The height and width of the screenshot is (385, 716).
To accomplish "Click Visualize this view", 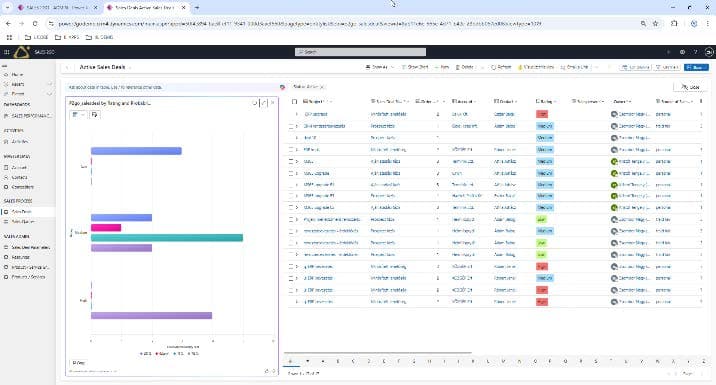I will 536,67.
